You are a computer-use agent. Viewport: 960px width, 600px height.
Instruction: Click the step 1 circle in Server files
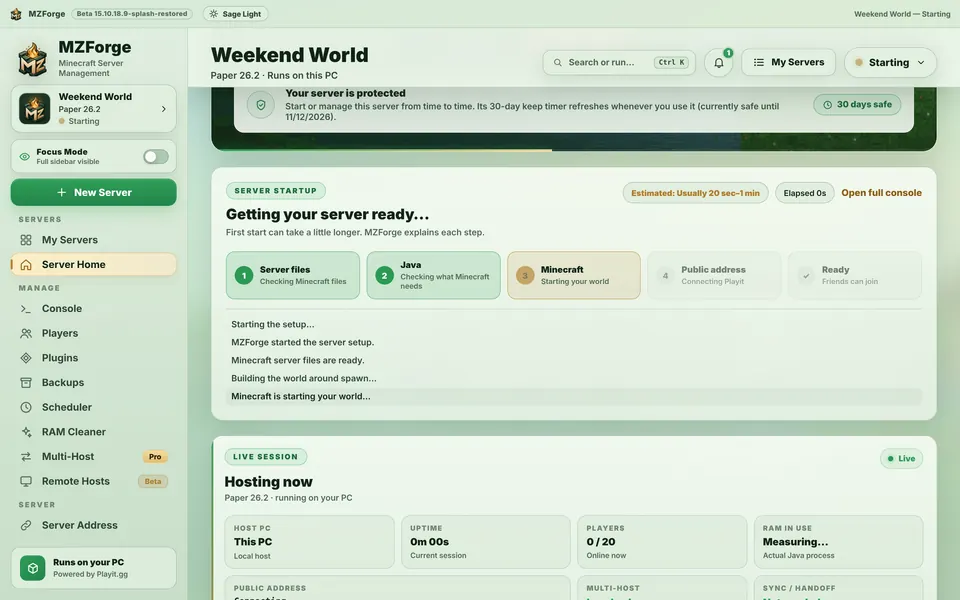pyautogui.click(x=244, y=276)
